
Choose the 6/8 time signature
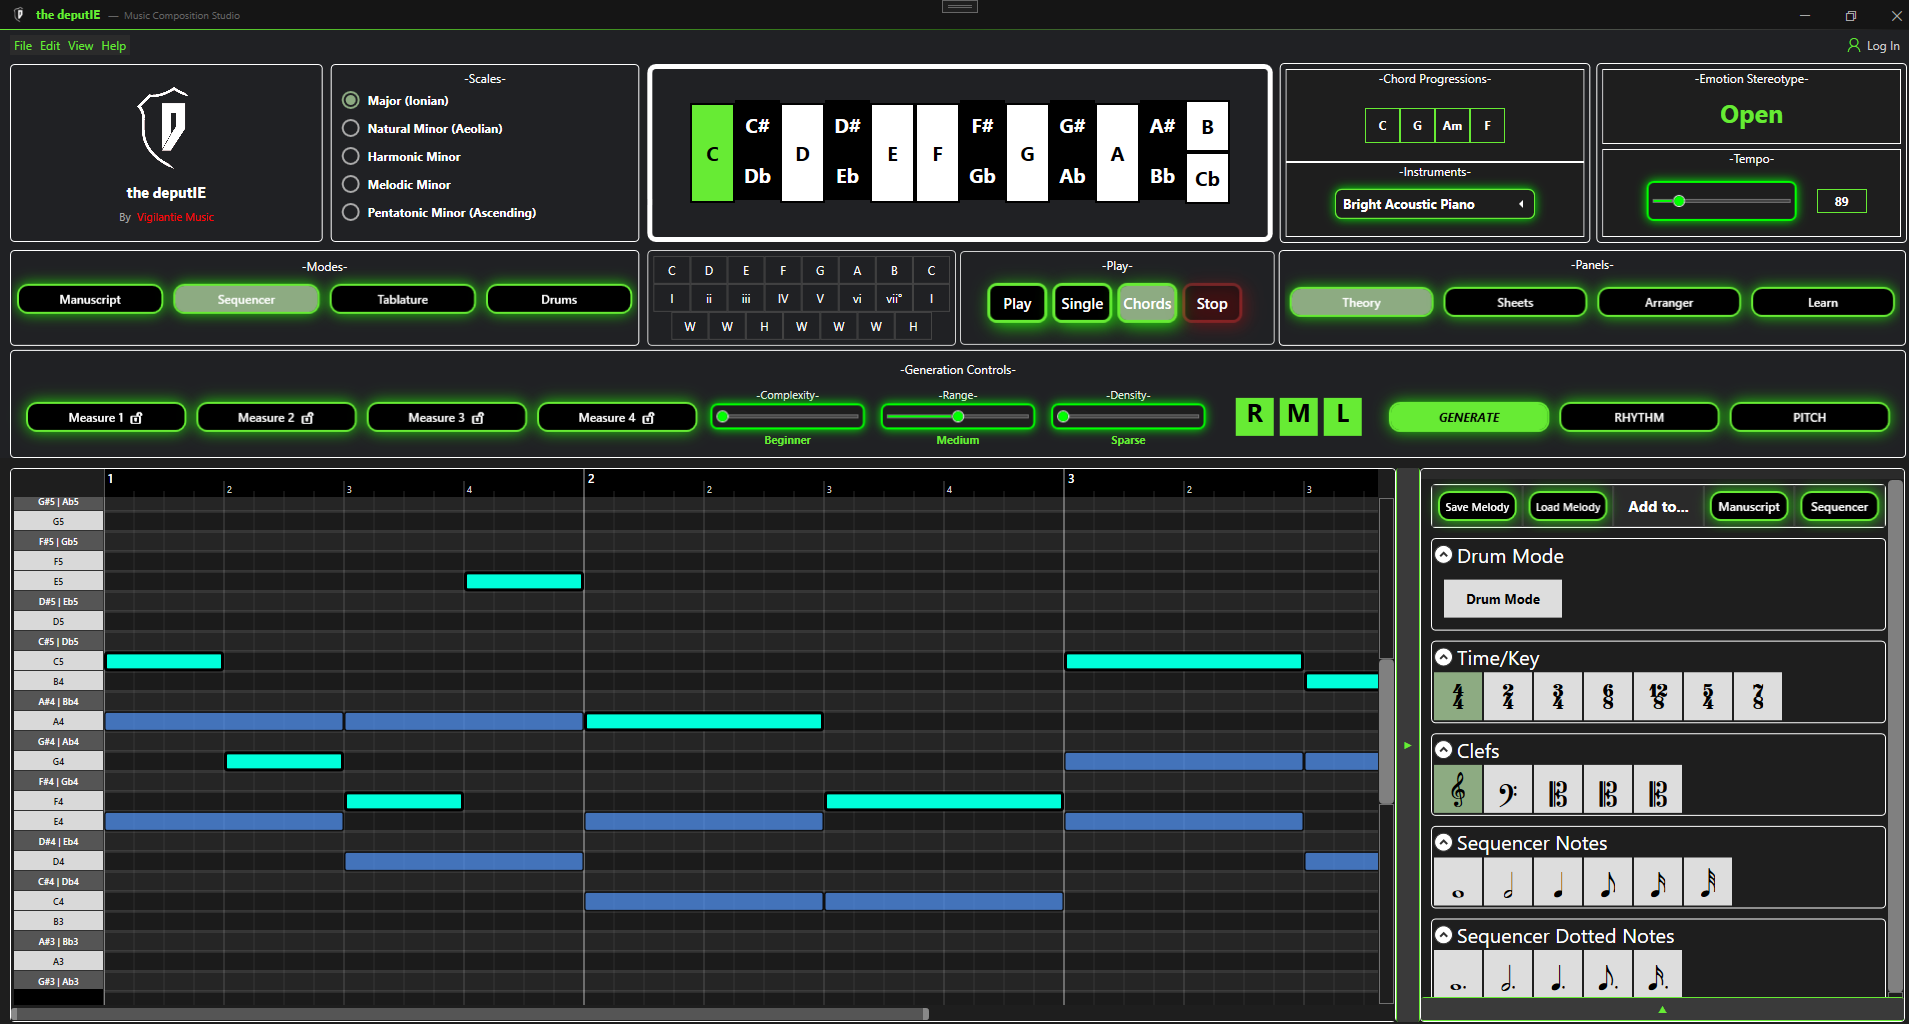pos(1607,697)
